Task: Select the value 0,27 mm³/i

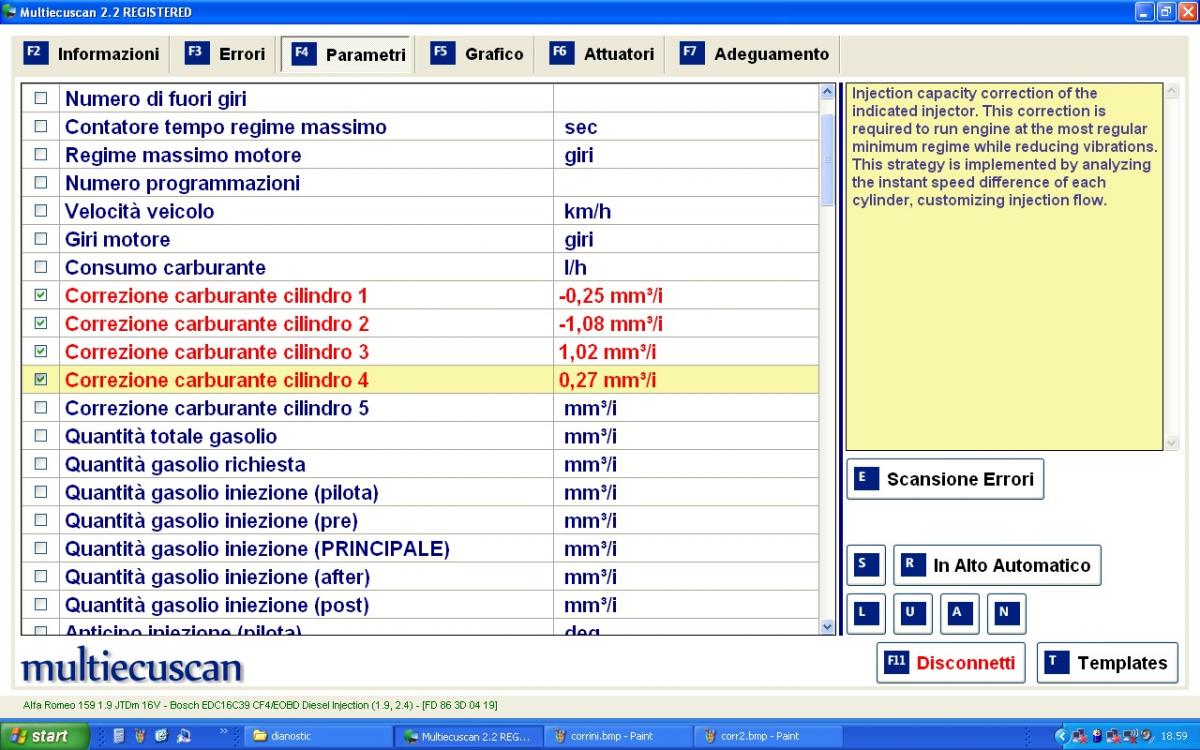Action: tap(607, 380)
